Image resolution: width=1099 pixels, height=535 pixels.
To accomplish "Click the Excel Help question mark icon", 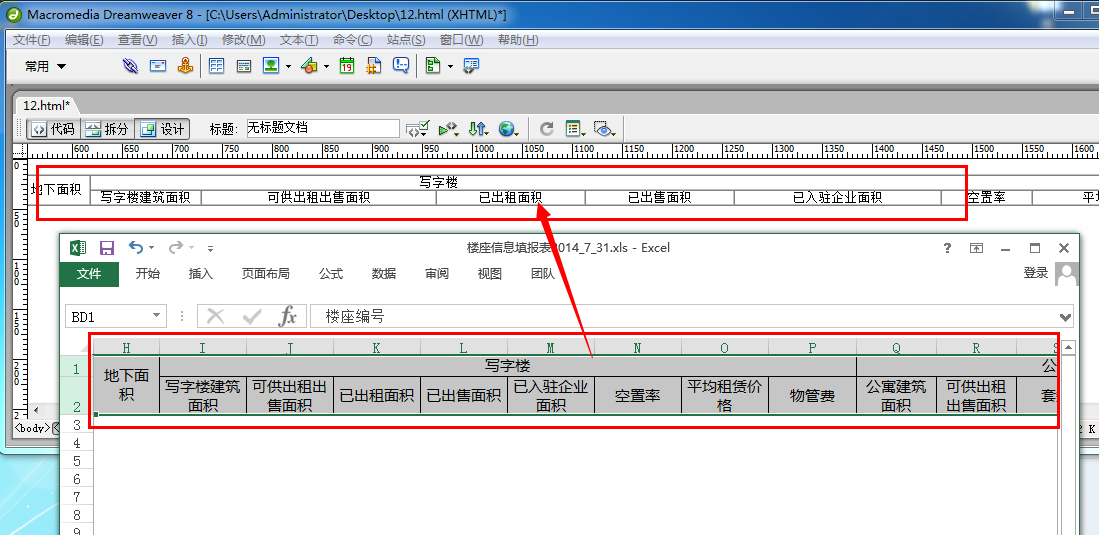I will coord(947,248).
